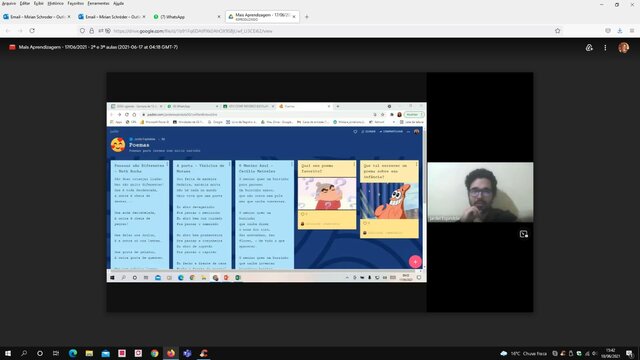Open the Google account avatar
The width and height of the screenshot is (640, 360).
click(x=623, y=48)
